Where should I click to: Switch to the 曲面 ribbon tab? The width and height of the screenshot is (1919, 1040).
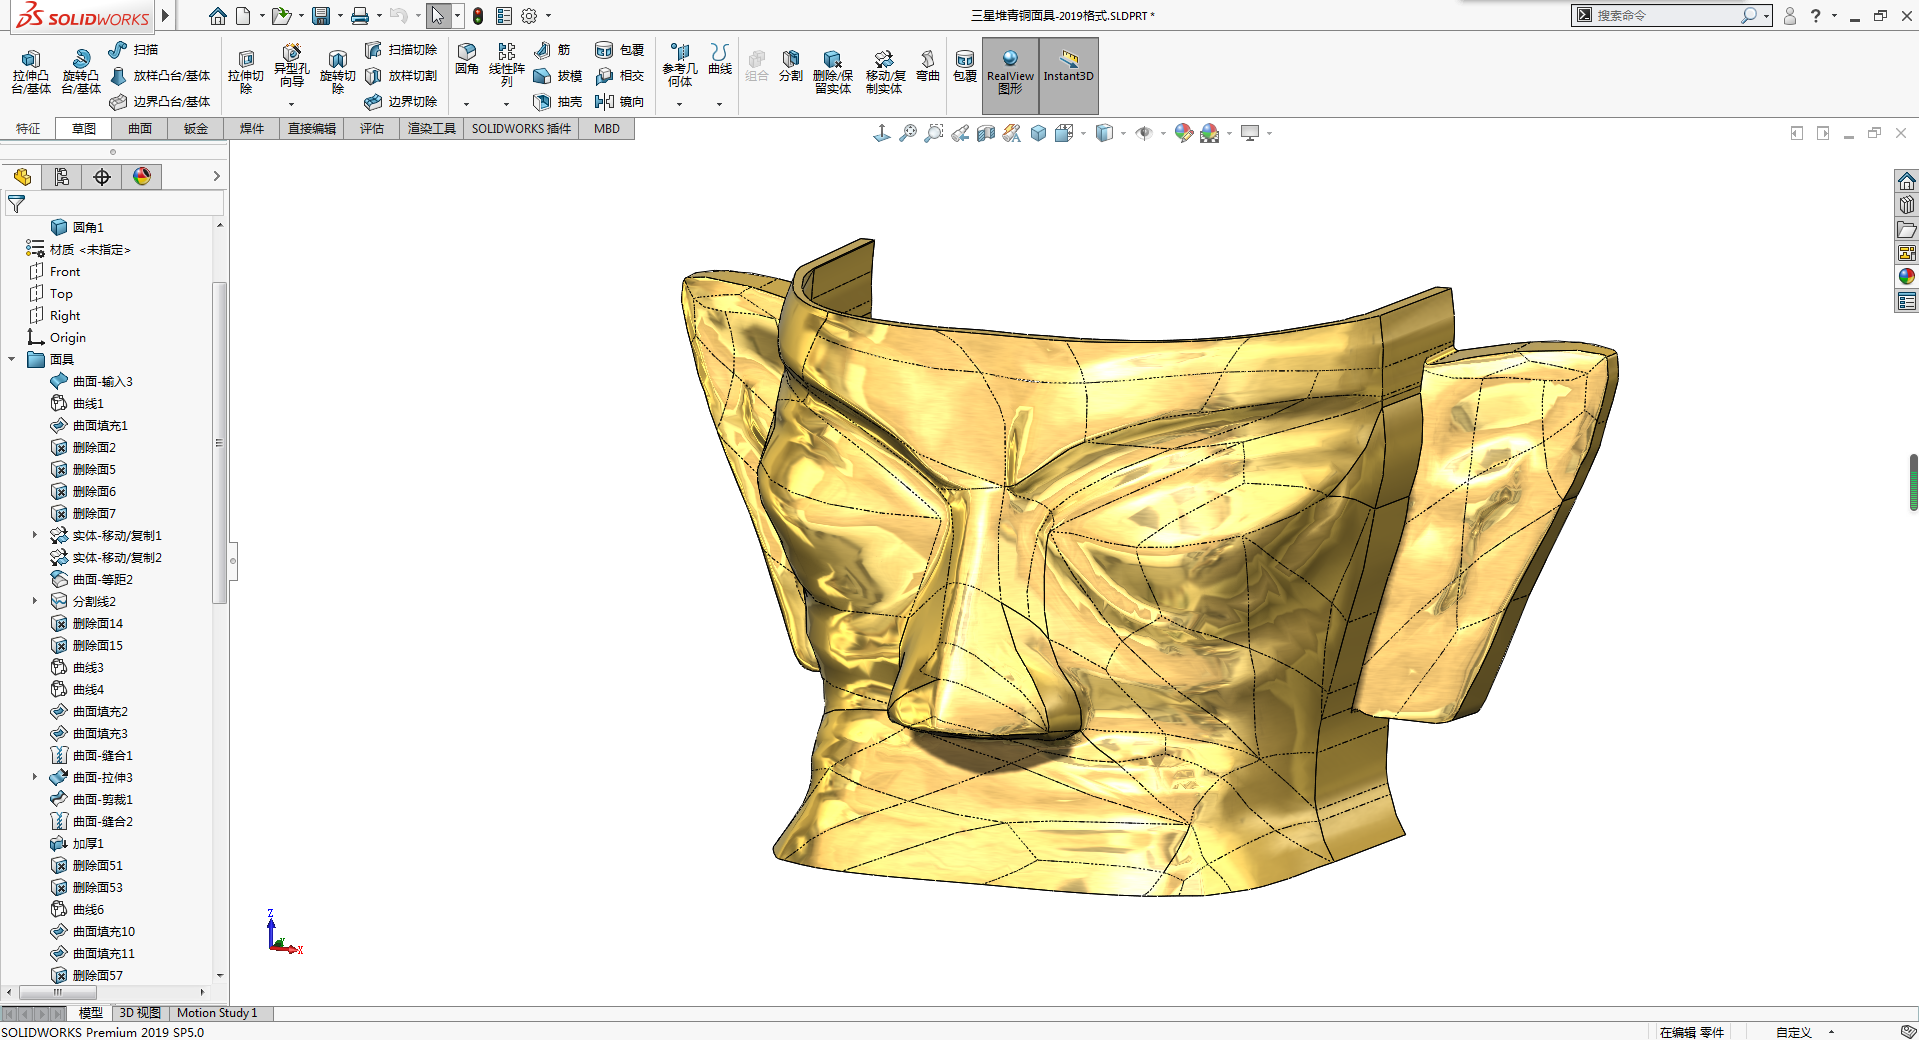click(x=140, y=129)
